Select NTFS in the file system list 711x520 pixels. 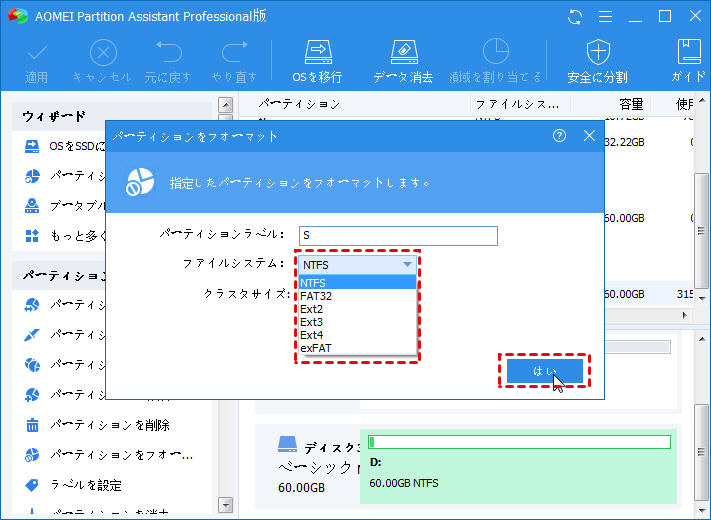click(357, 283)
